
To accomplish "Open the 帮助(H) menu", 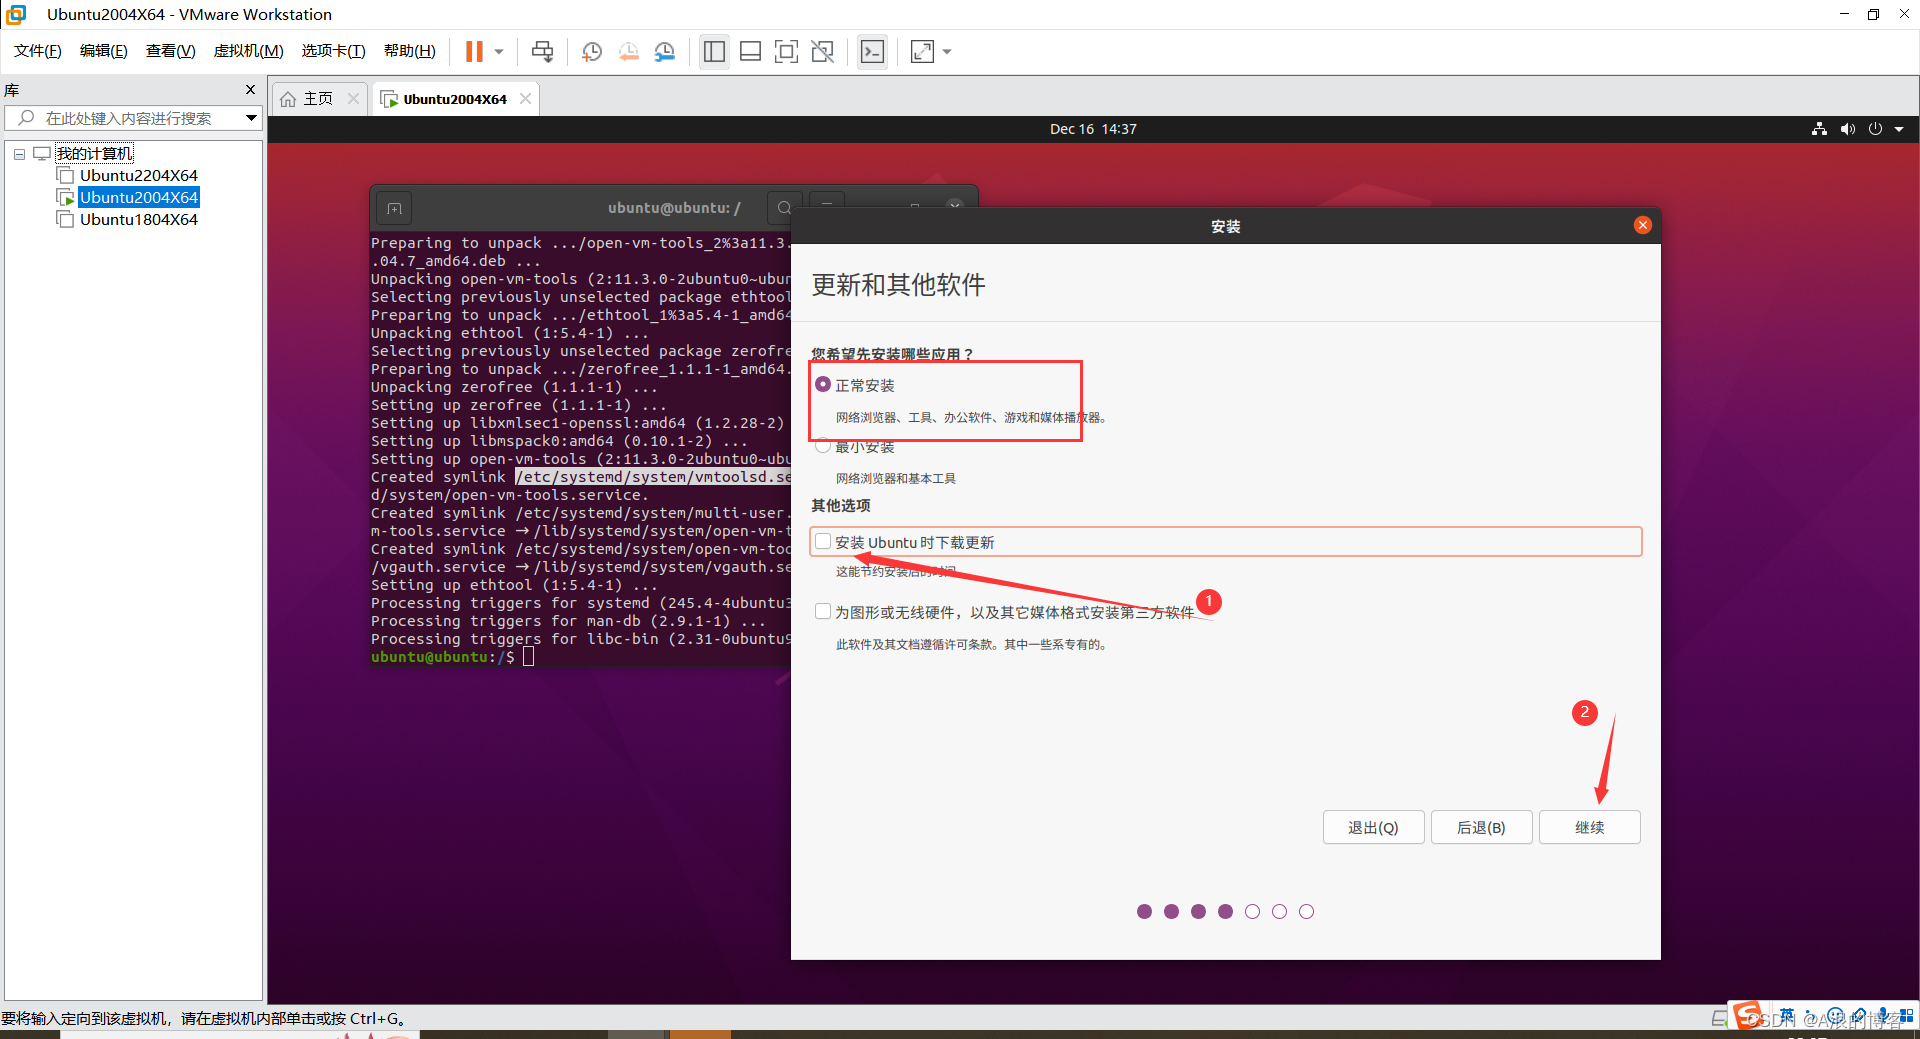I will tap(410, 51).
